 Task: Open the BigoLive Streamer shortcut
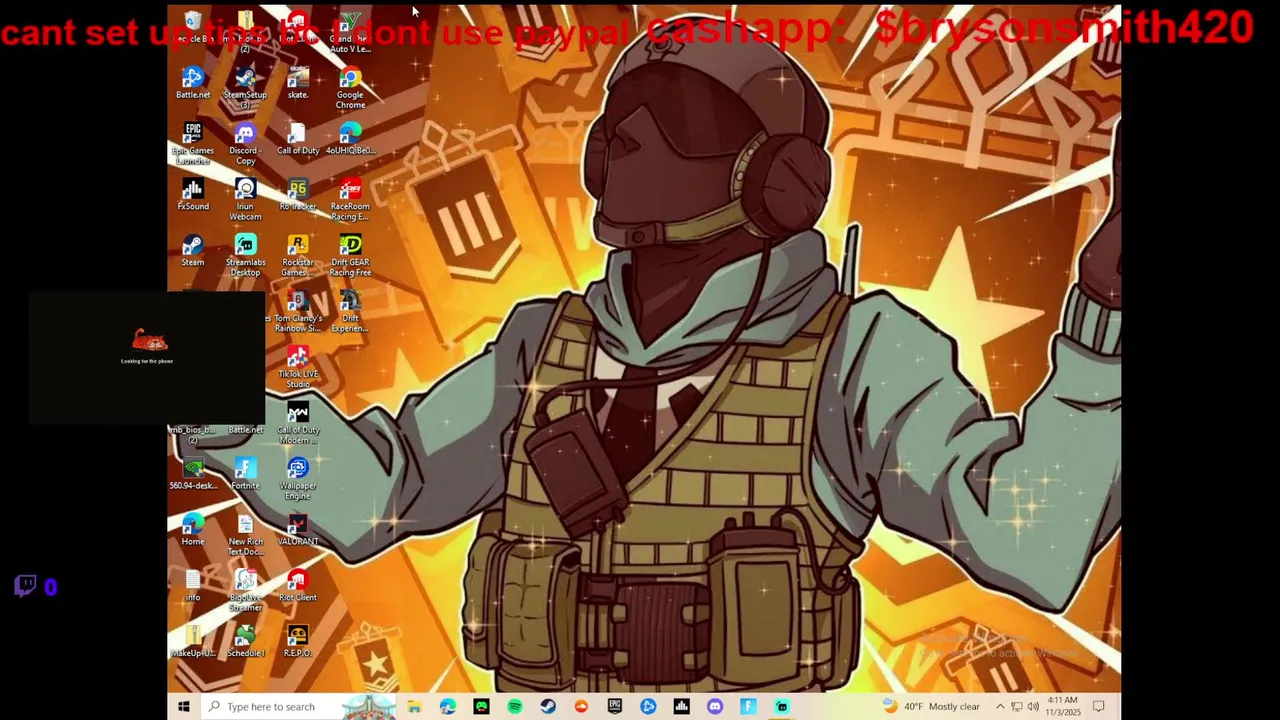(x=245, y=592)
